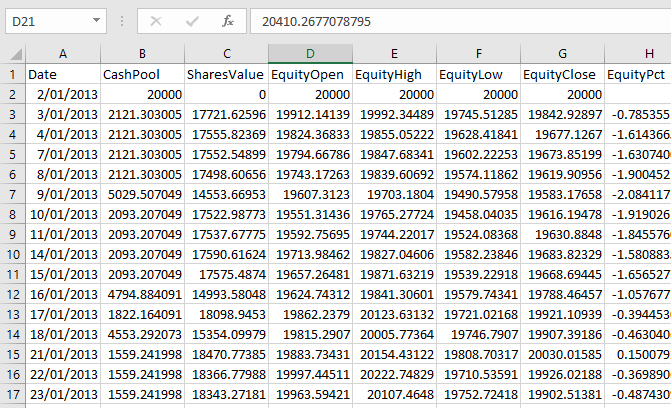Select date cell 2/01/2013
The image size is (671, 408).
(x=63, y=94)
